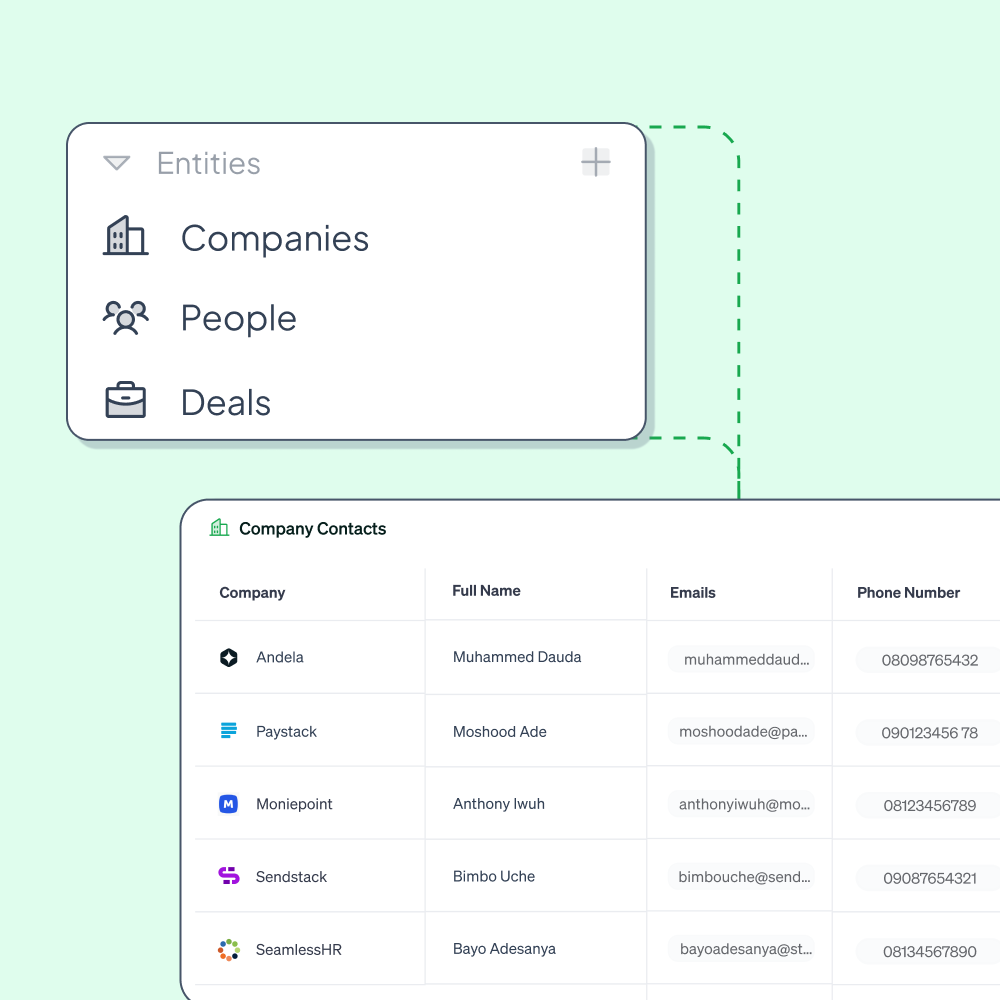Image resolution: width=1000 pixels, height=1000 pixels.
Task: Click the Deals briefcase icon
Action: click(126, 401)
